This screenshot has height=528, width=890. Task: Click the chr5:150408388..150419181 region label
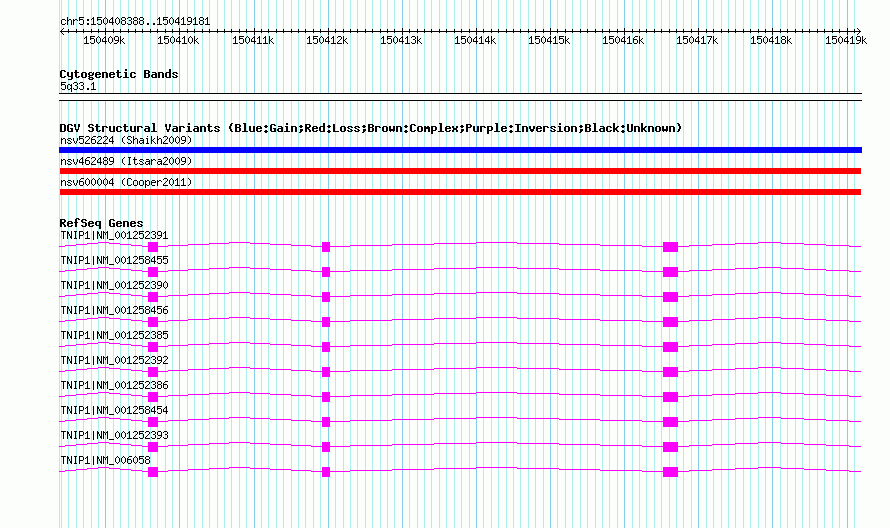point(135,21)
